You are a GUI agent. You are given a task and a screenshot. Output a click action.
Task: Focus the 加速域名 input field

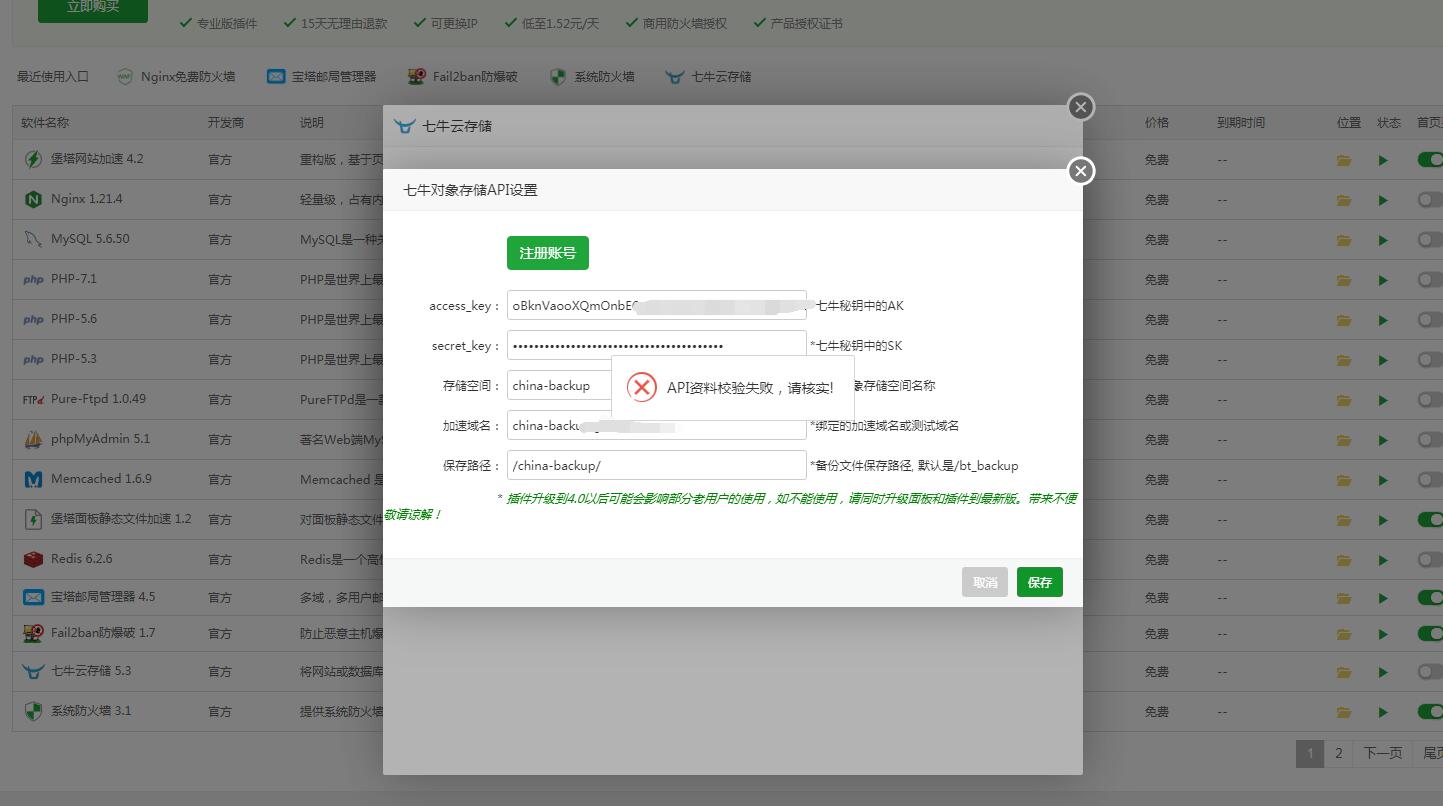(656, 425)
